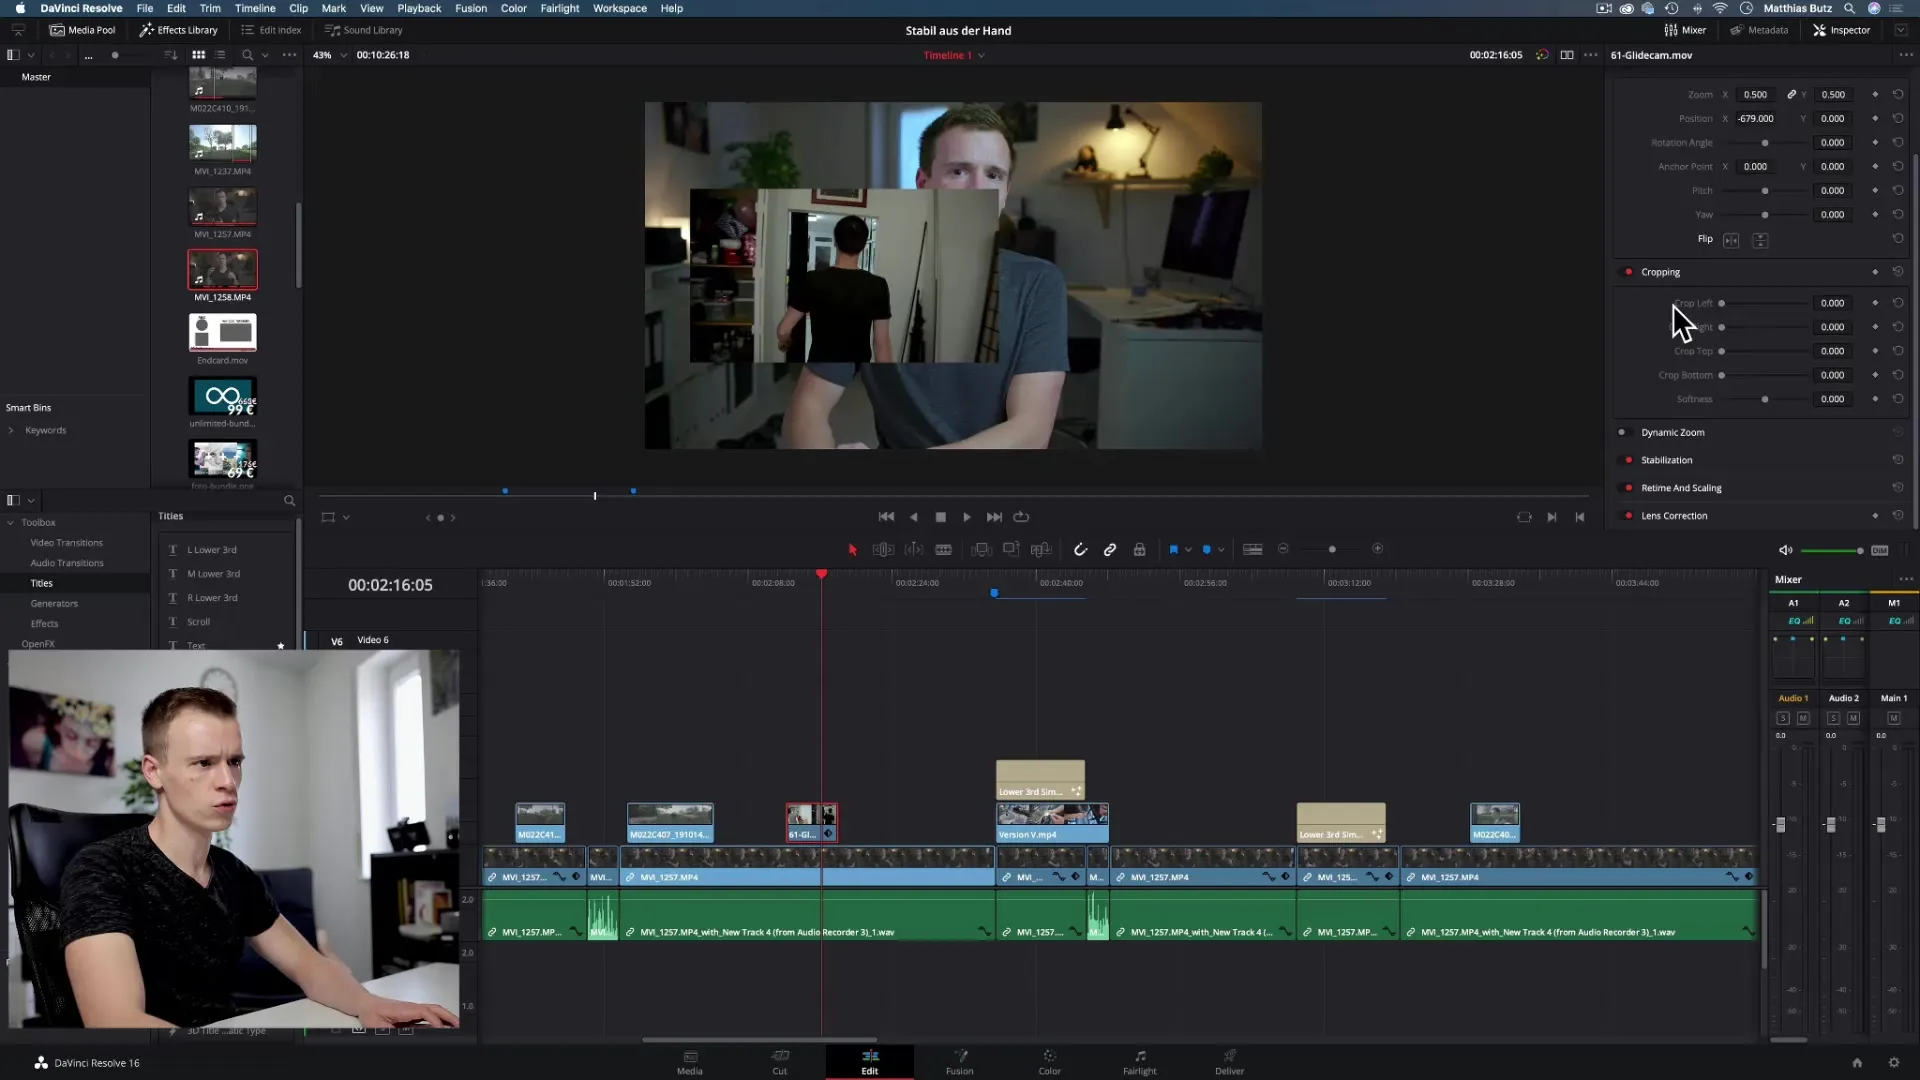Switch to the Deliver page
The image size is (1920, 1080).
1229,1062
